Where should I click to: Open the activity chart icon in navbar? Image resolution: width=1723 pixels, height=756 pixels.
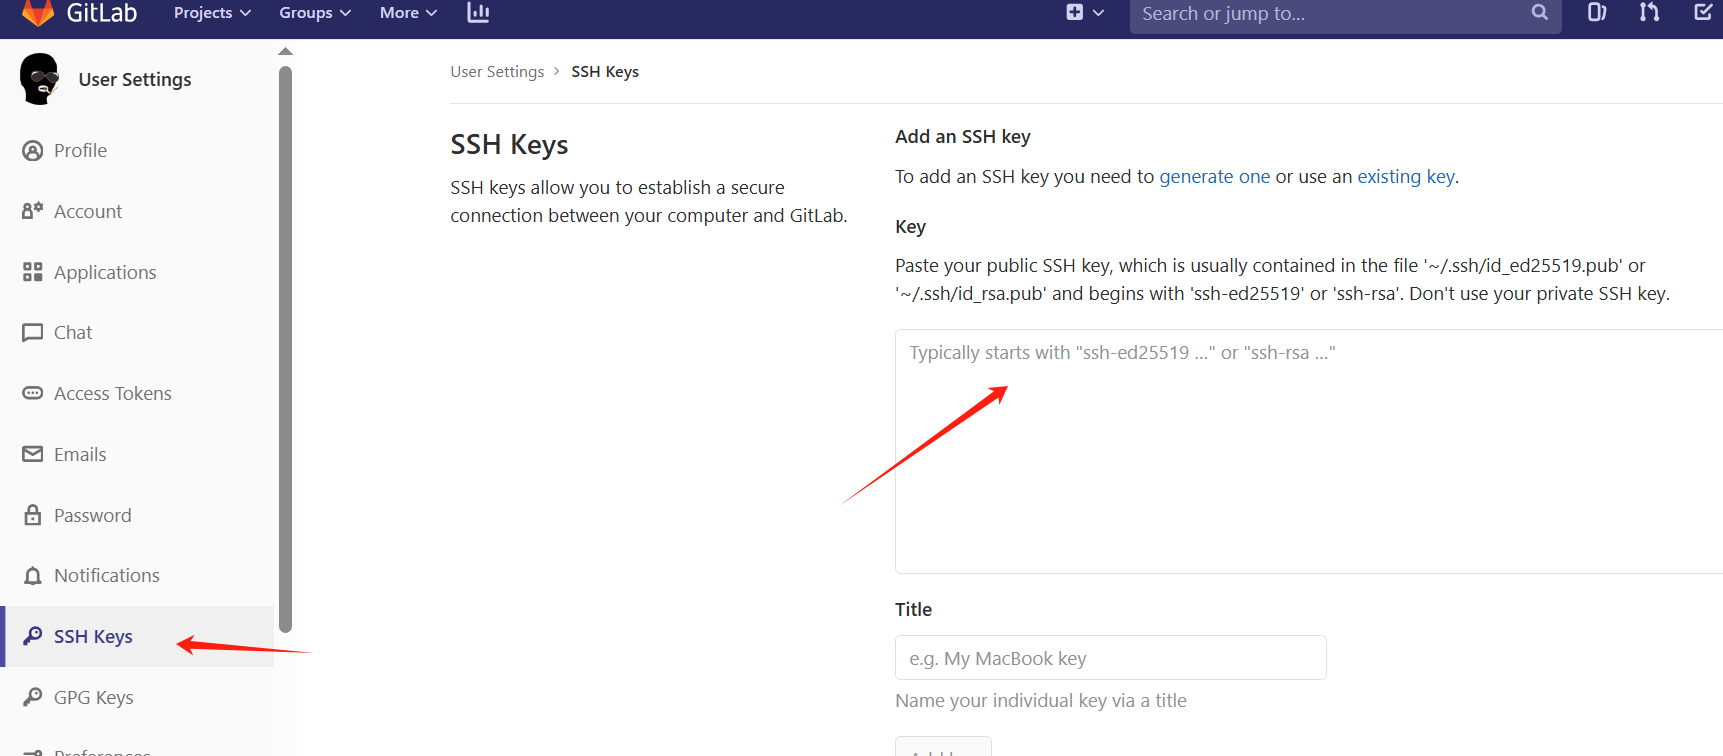478,13
